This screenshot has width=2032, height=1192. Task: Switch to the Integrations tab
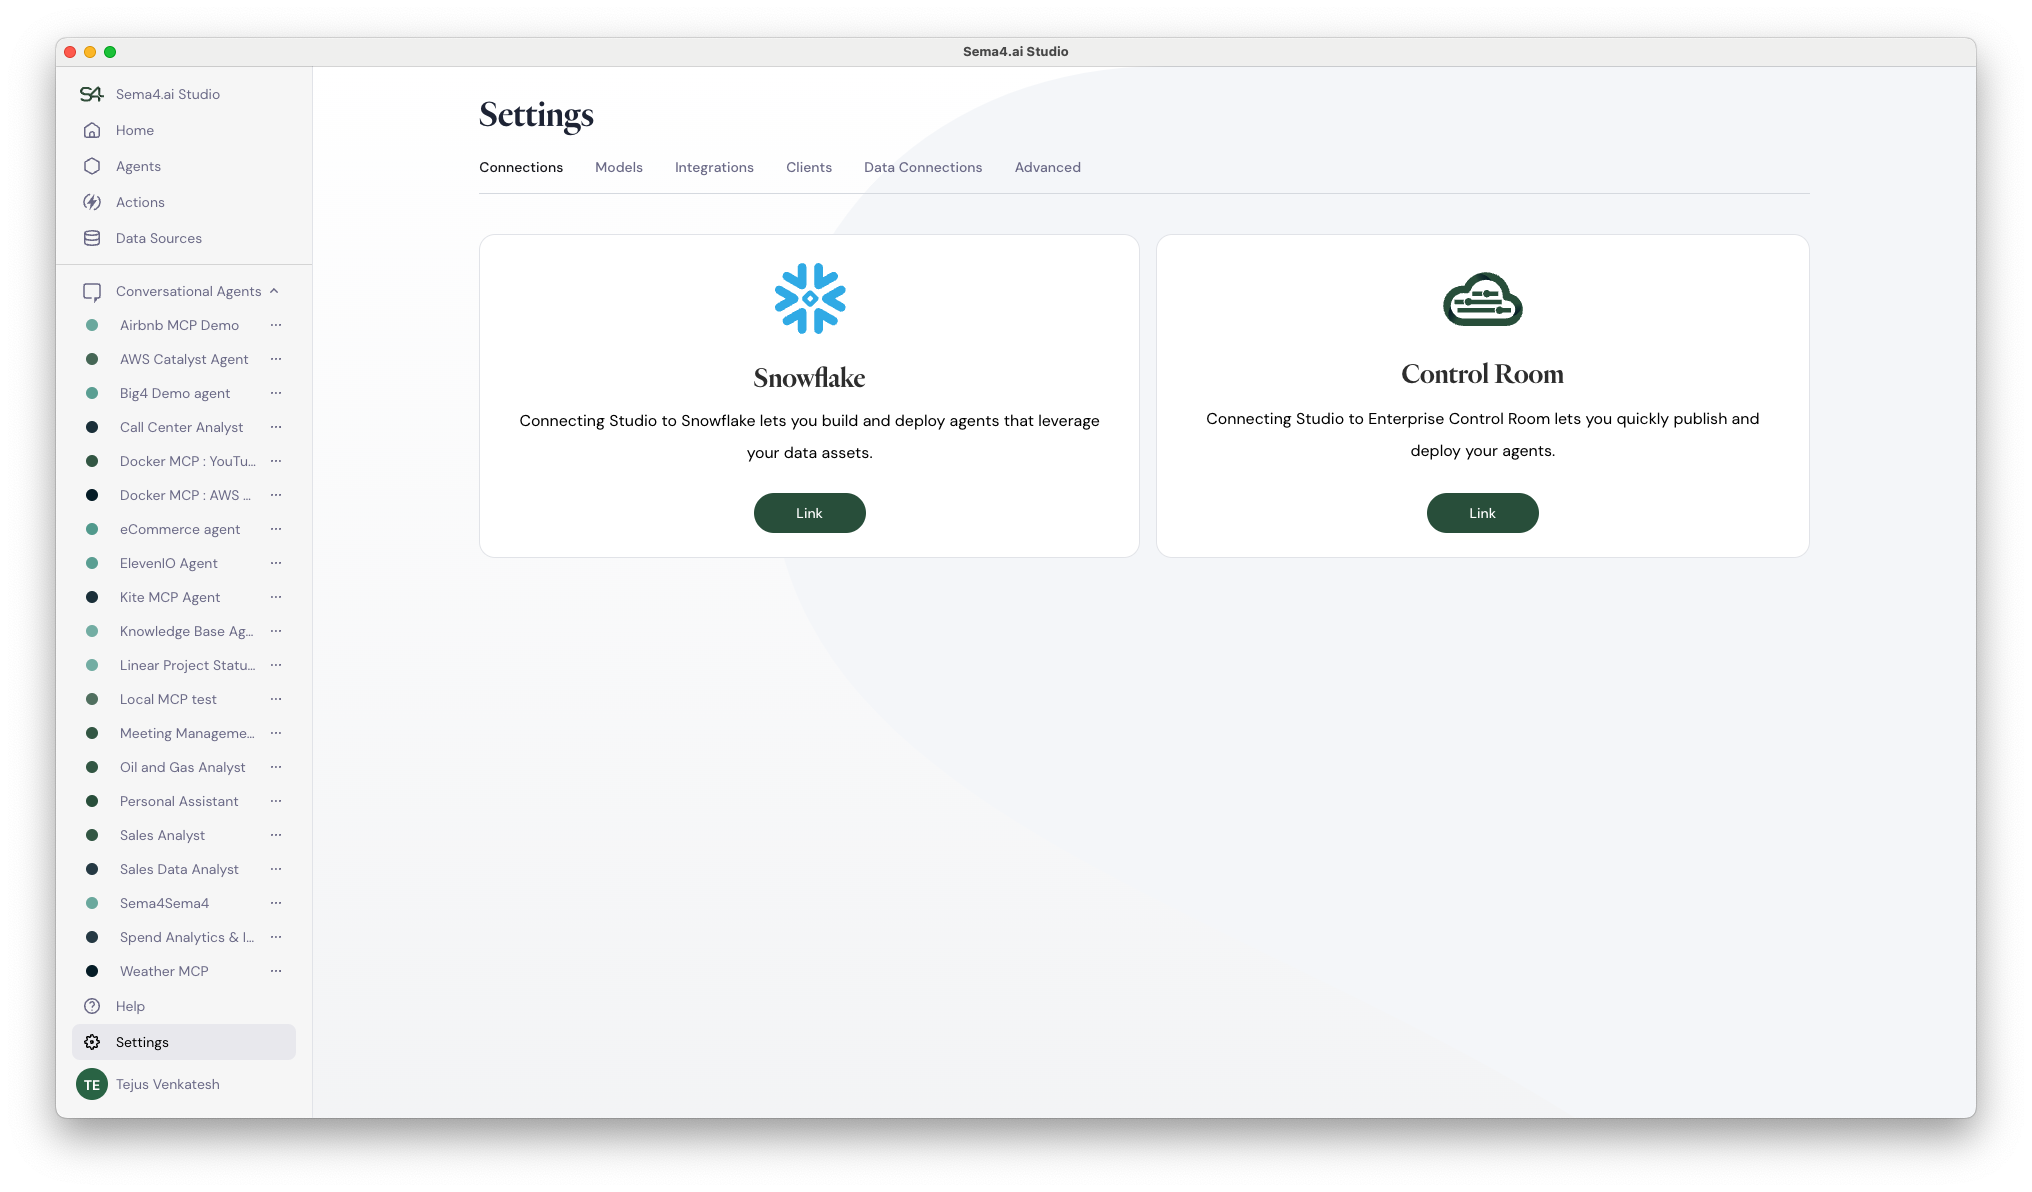[x=714, y=167]
